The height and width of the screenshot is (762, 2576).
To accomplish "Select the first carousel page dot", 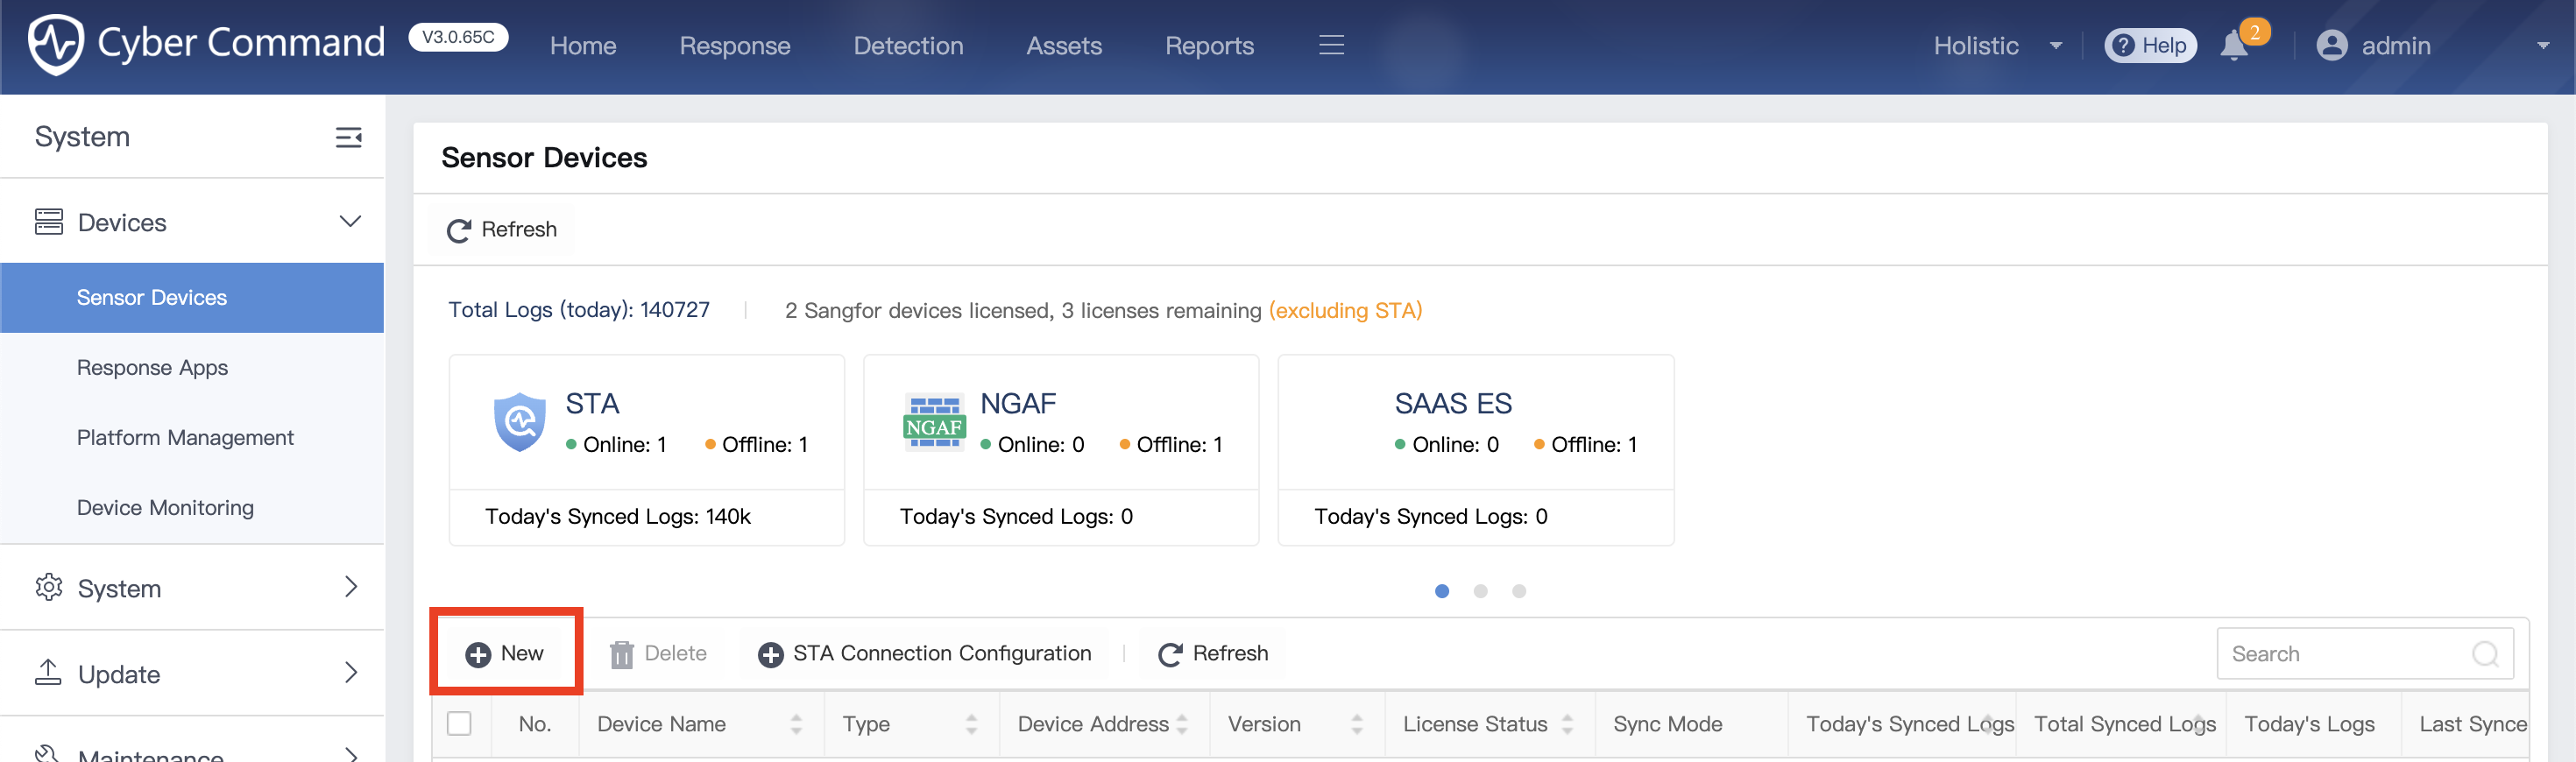I will (1442, 591).
